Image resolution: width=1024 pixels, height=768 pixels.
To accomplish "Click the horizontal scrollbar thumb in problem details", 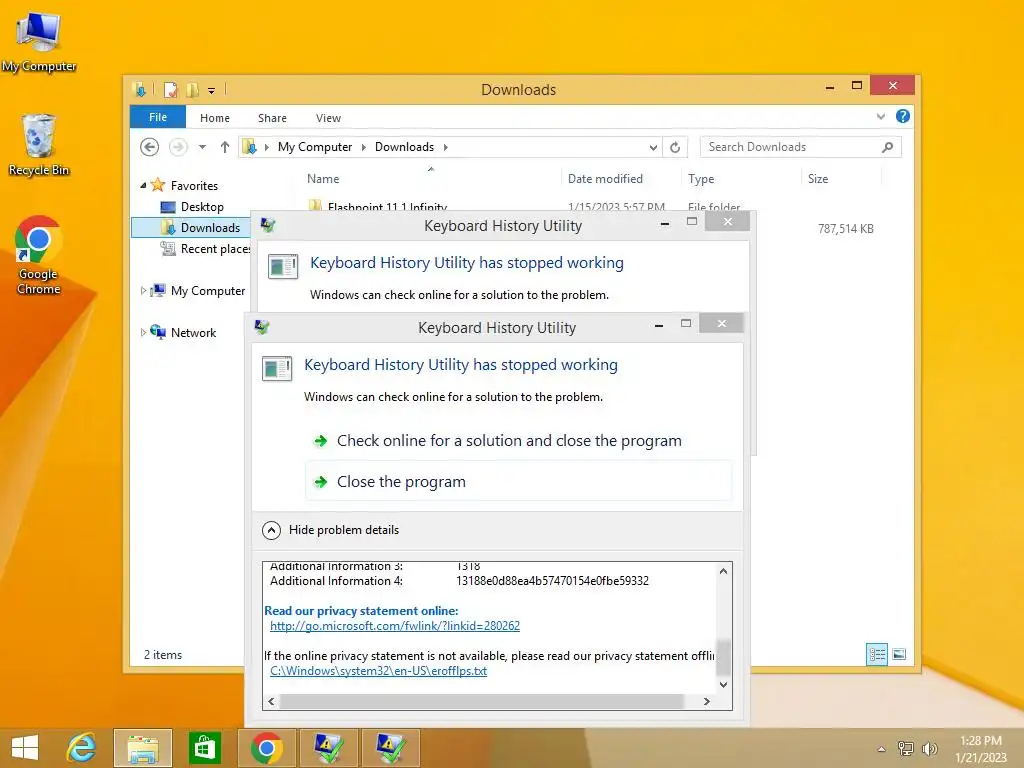I will click(x=481, y=701).
